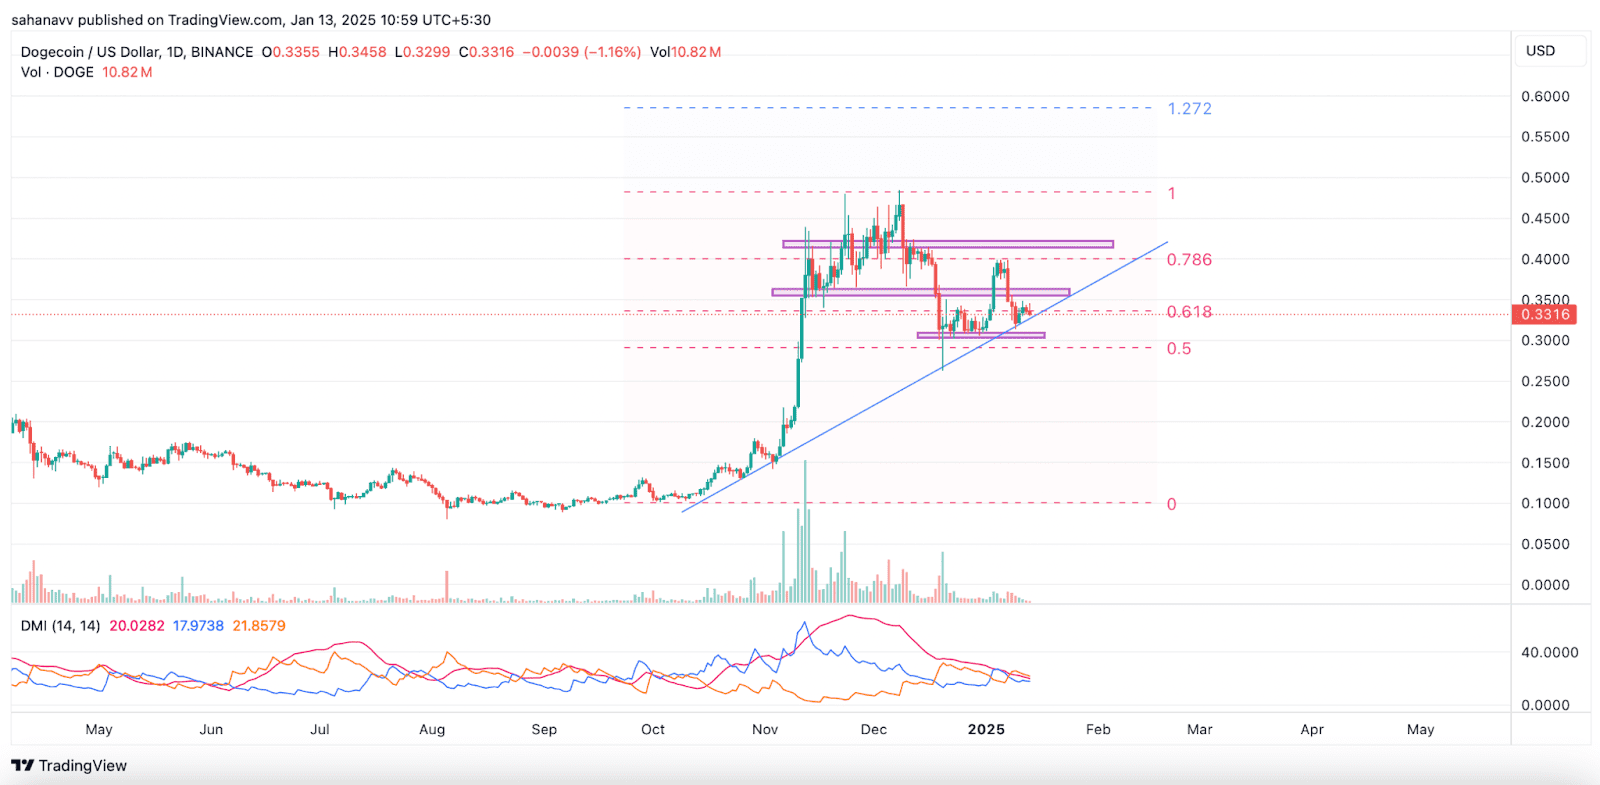Select the 1.272 Fibonacci level label
Viewport: 1600px width, 785px height.
(x=1189, y=108)
